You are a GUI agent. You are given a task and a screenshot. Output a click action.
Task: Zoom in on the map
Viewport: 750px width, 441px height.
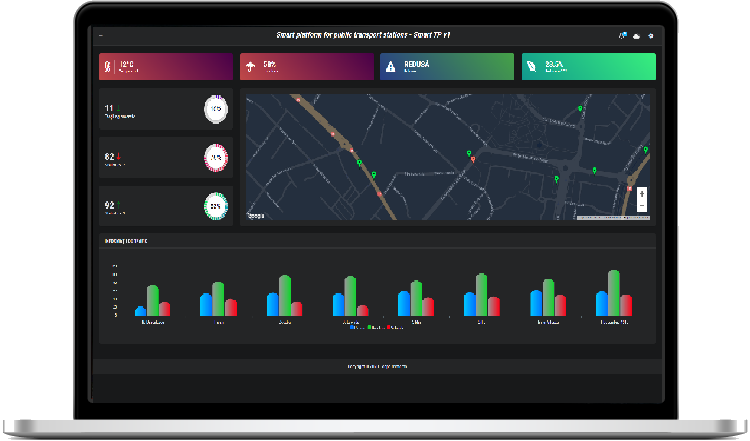point(641,192)
